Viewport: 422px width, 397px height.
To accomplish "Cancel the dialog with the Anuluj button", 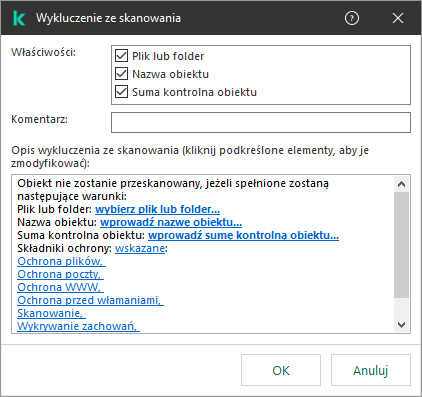I will pos(371,370).
